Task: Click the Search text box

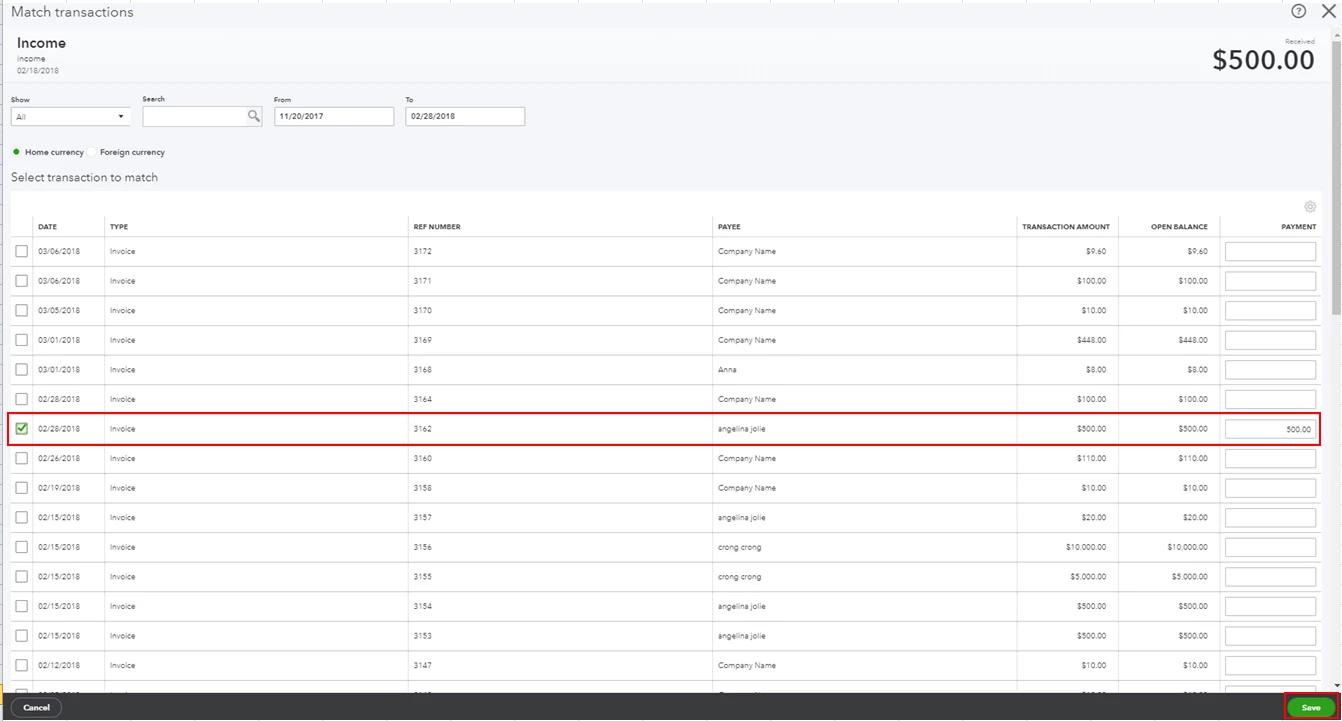Action: [195, 116]
